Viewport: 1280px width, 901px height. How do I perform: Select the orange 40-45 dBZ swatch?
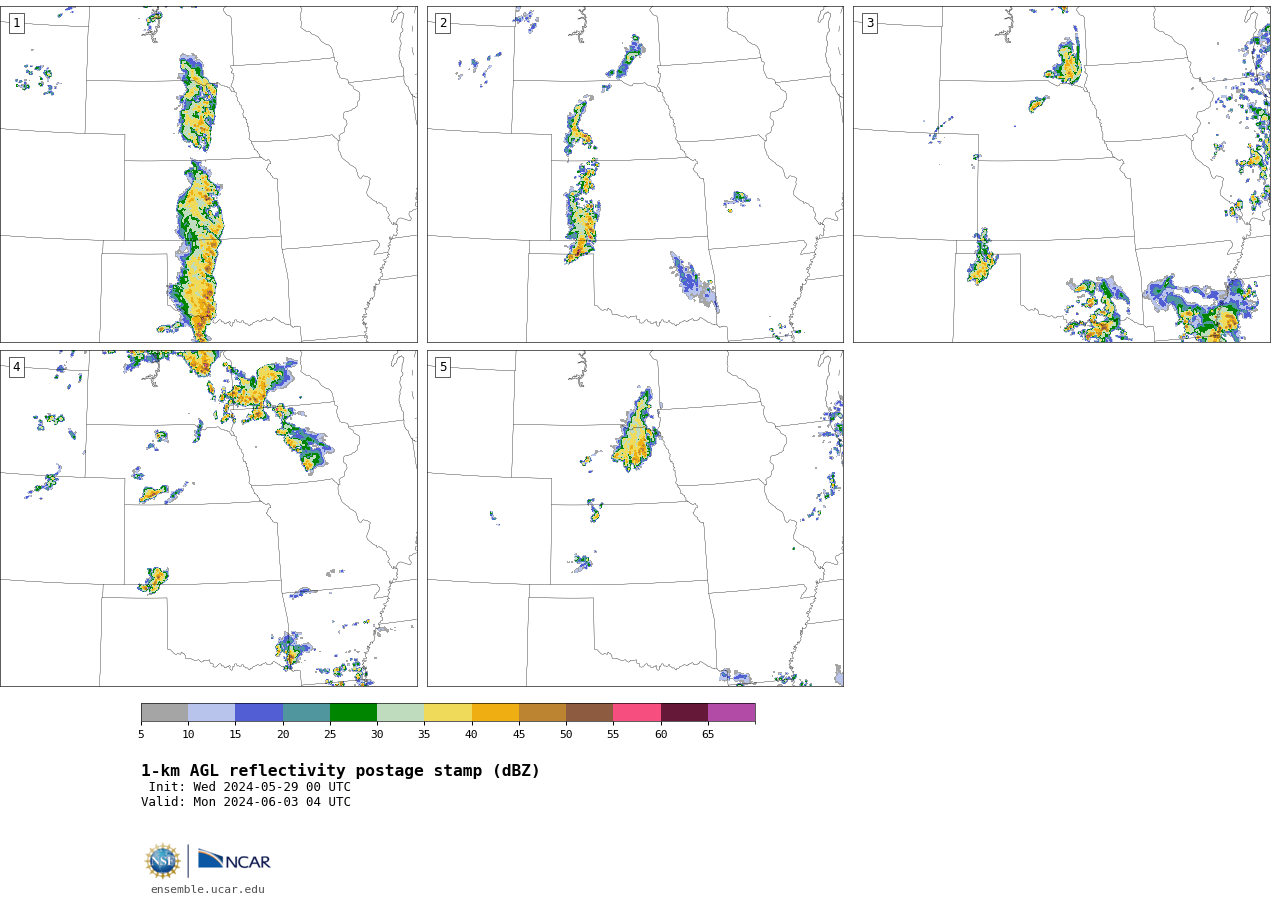click(495, 713)
